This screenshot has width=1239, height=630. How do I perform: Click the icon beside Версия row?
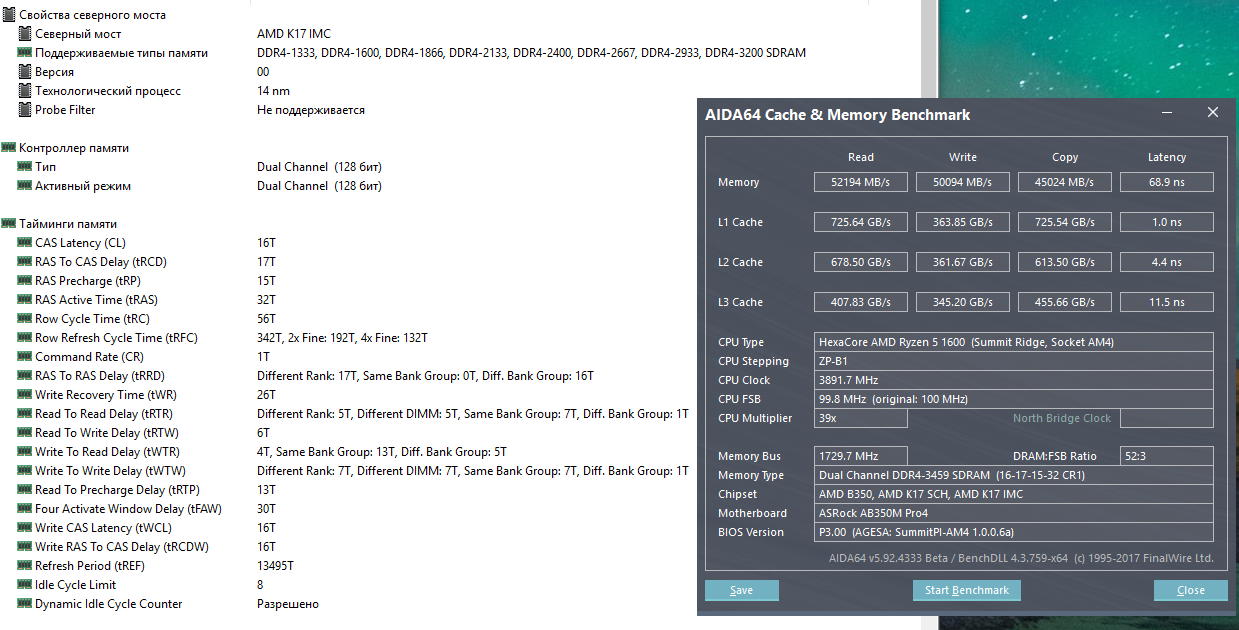click(x=26, y=72)
